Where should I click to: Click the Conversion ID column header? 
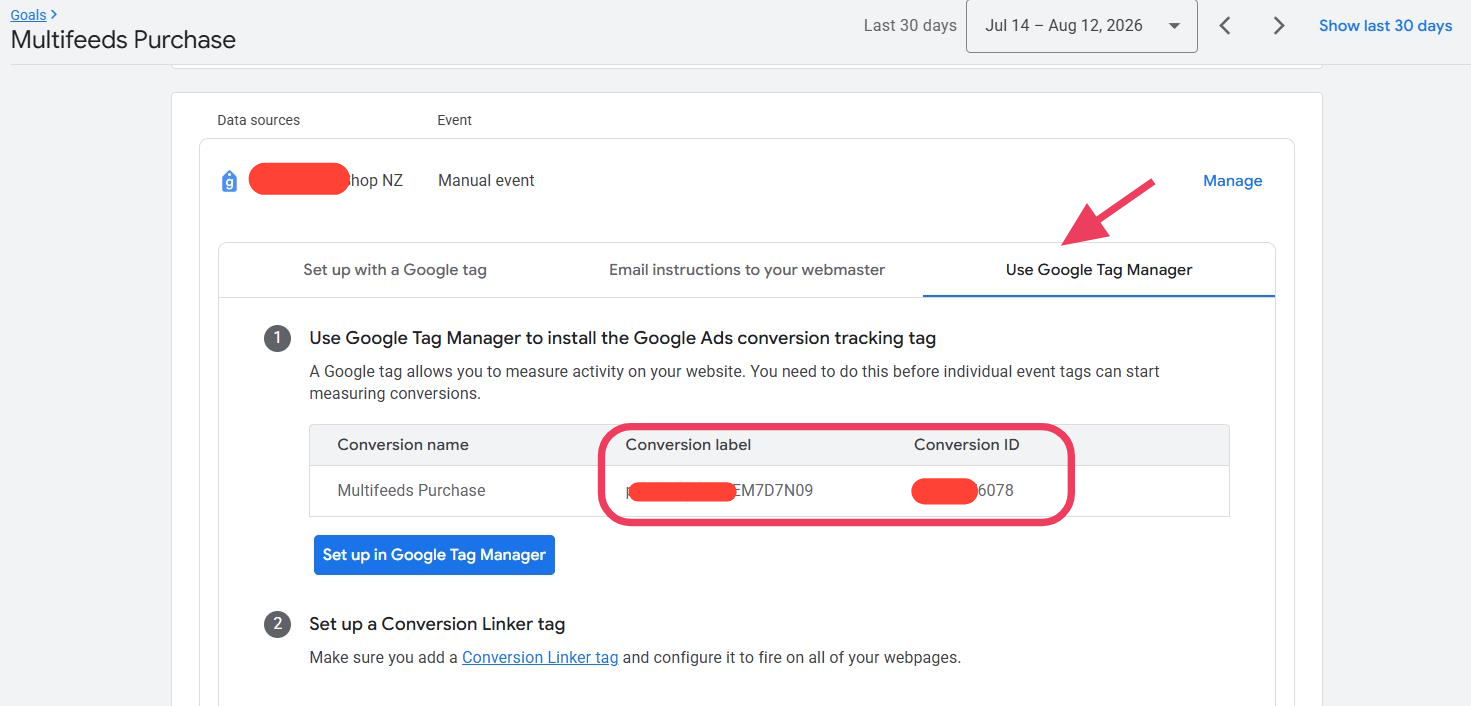[967, 445]
